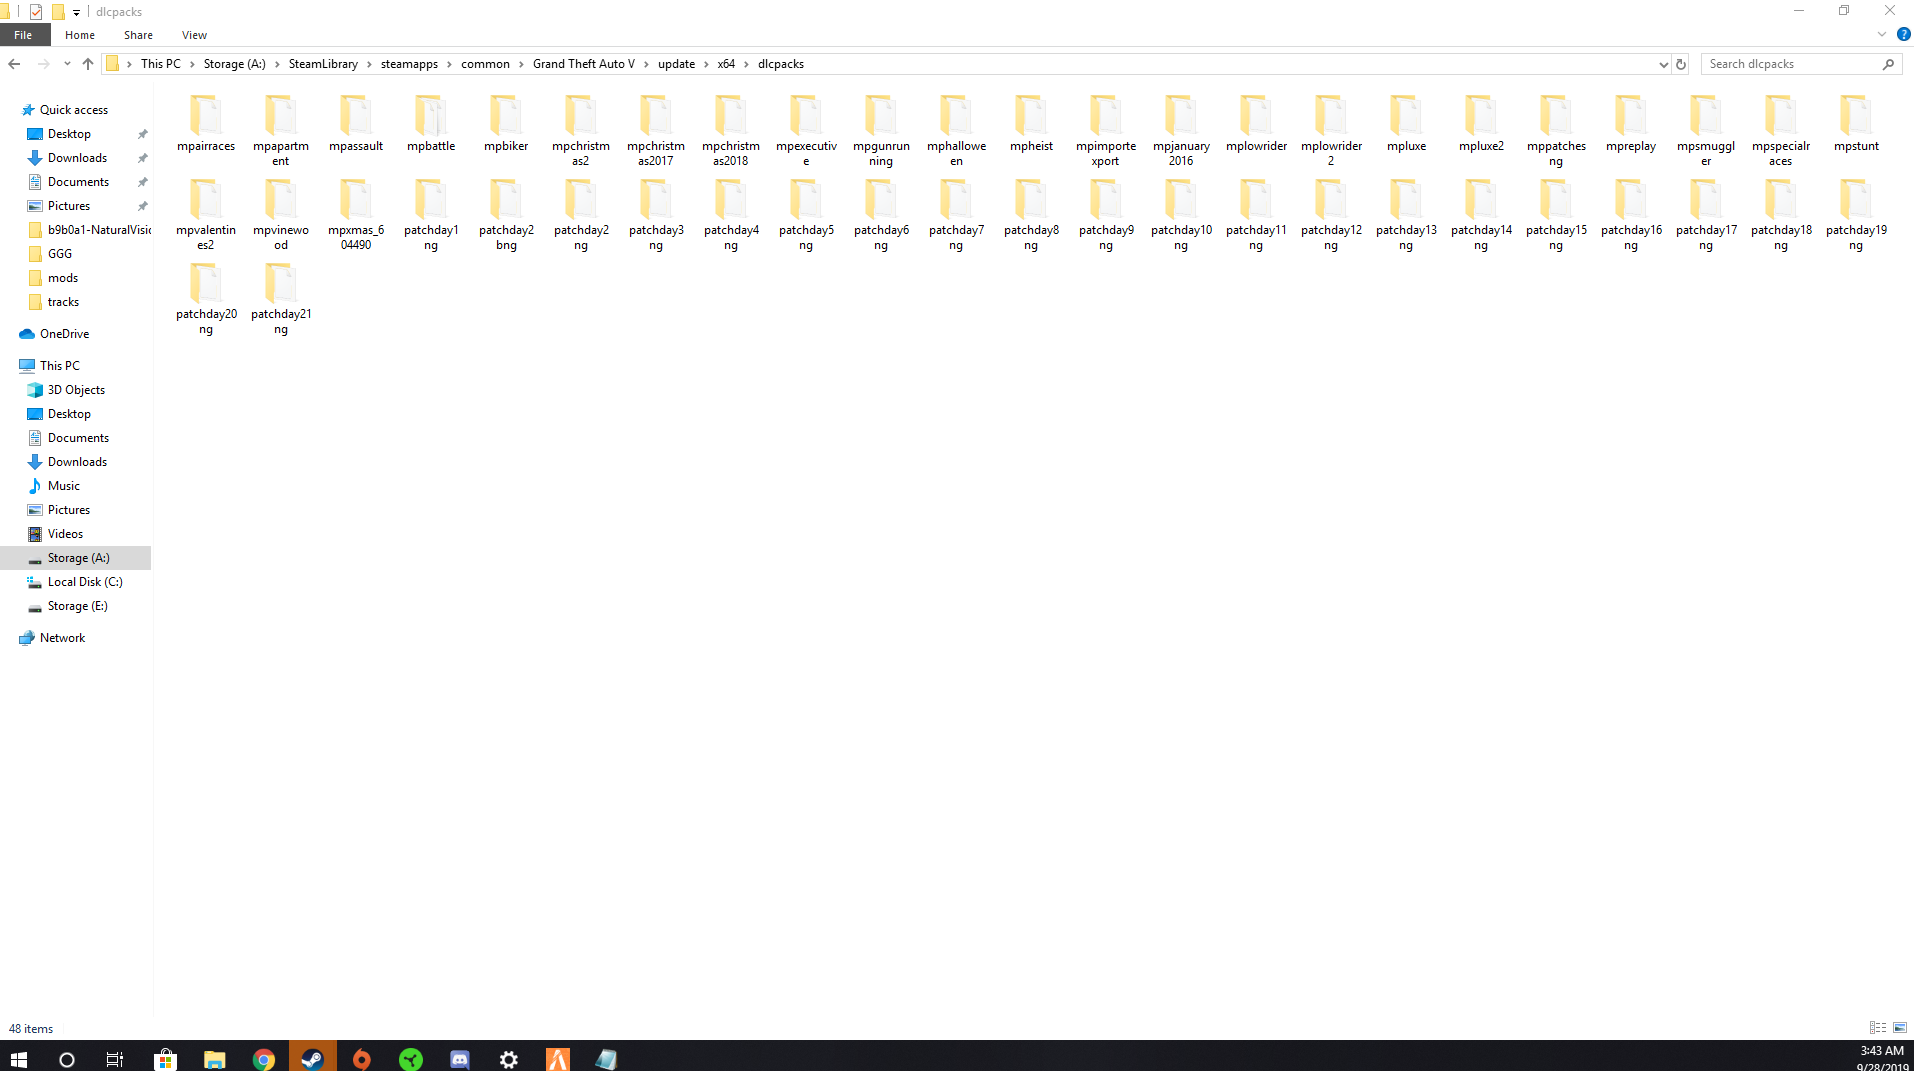
Task: Switch to details view in status bar
Action: (1878, 1027)
